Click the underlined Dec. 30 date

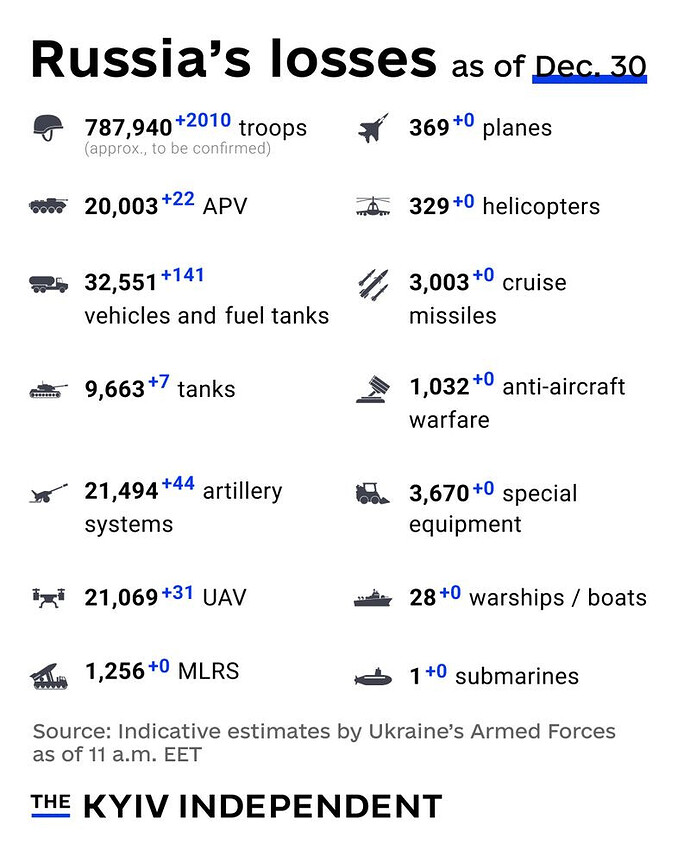[590, 68]
